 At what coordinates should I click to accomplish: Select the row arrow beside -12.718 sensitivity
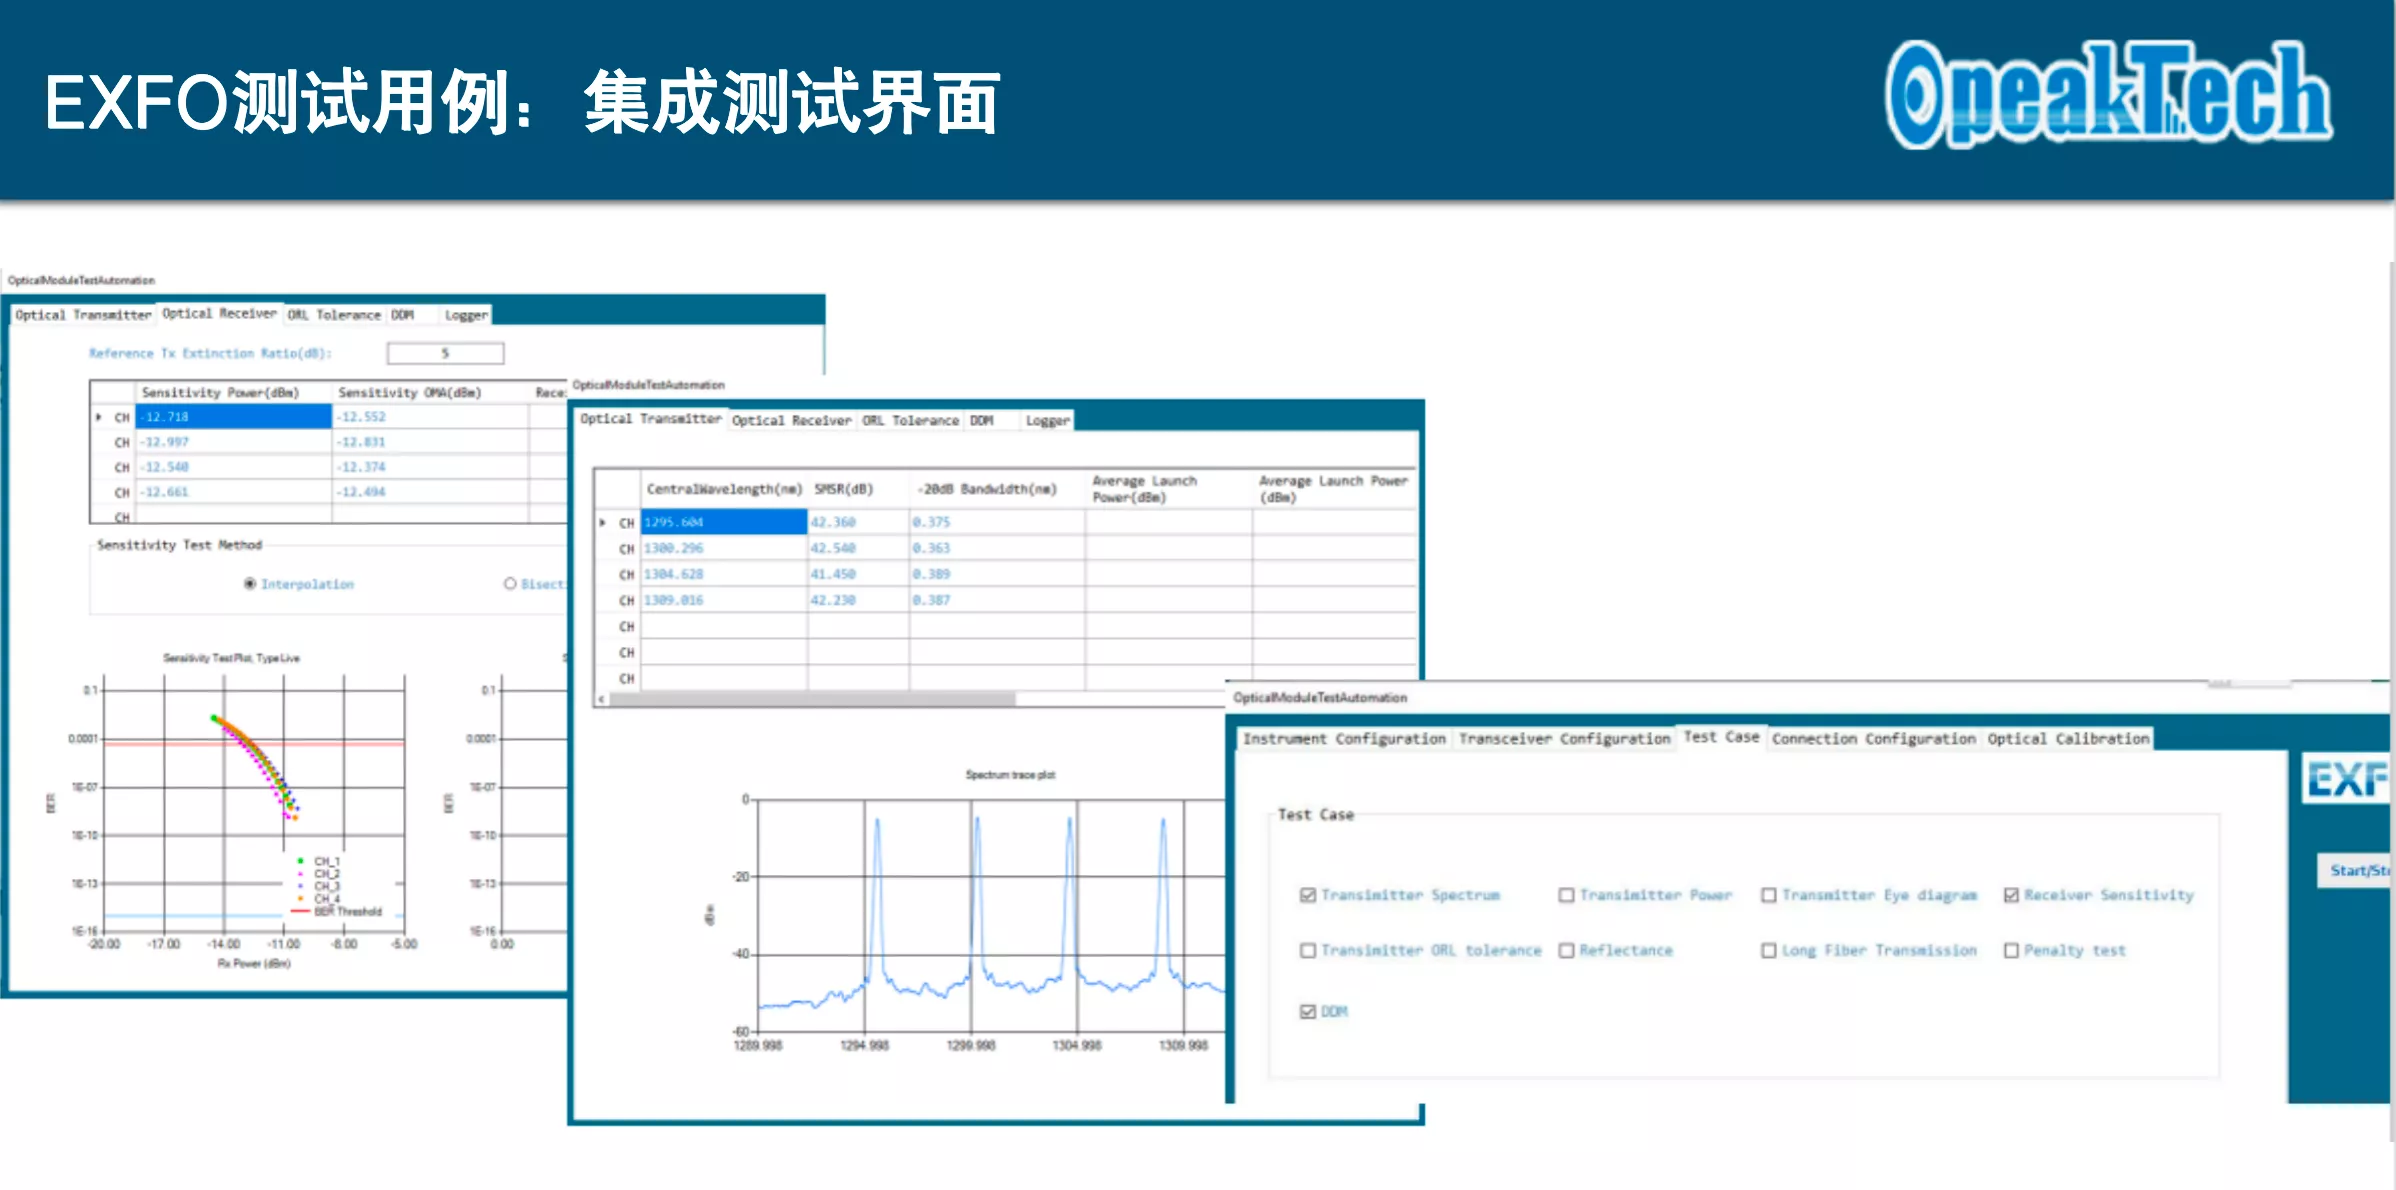[x=98, y=417]
